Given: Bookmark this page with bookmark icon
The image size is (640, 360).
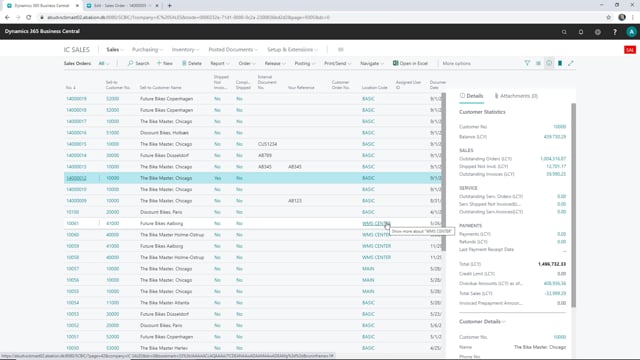Looking at the screenshot, I should [x=560, y=63].
